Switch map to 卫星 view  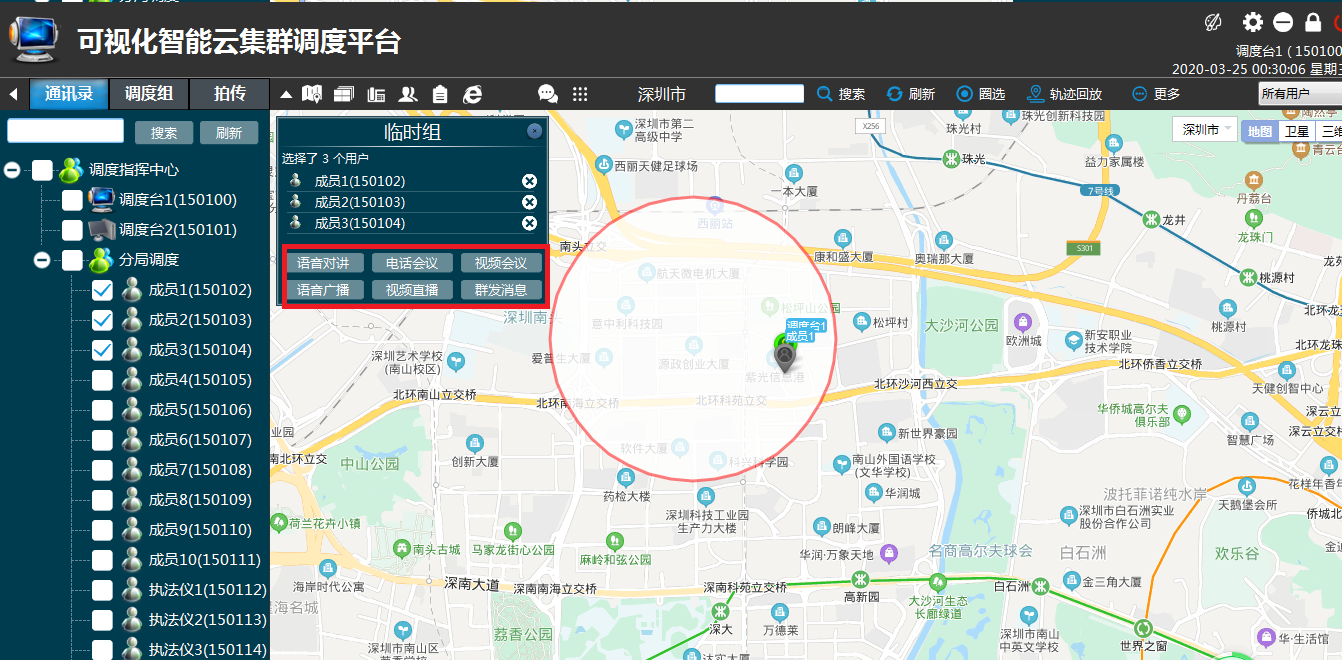[1296, 131]
